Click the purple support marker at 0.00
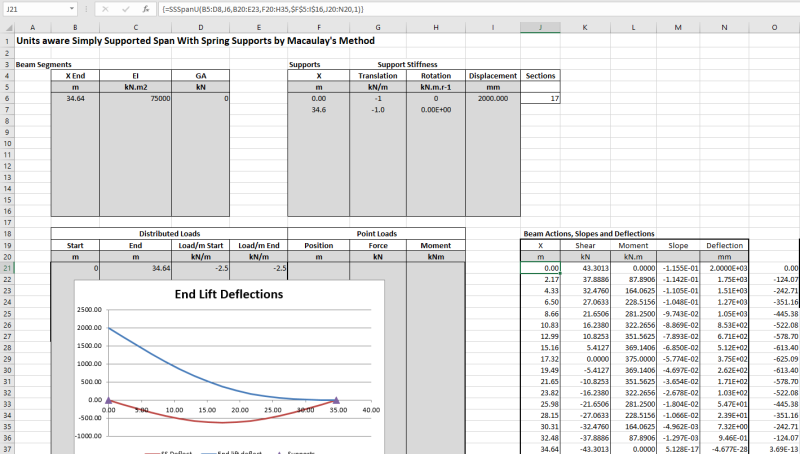The width and height of the screenshot is (800, 454). pyautogui.click(x=108, y=400)
